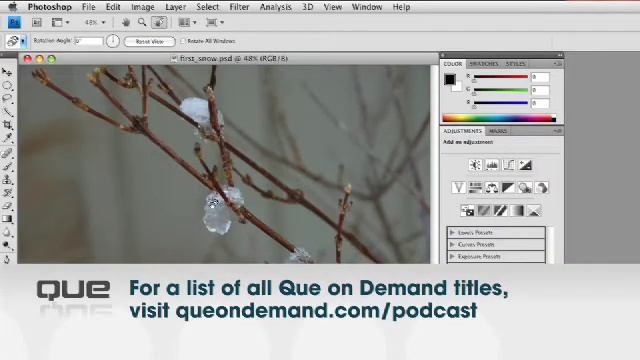
Task: Open the Apple menu
Action: tap(13, 7)
